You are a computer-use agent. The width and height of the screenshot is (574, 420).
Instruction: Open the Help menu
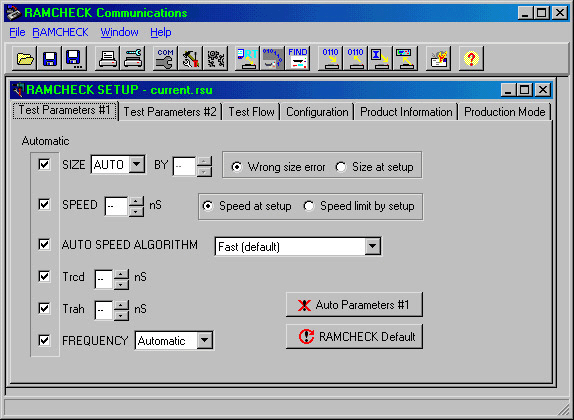(x=161, y=32)
